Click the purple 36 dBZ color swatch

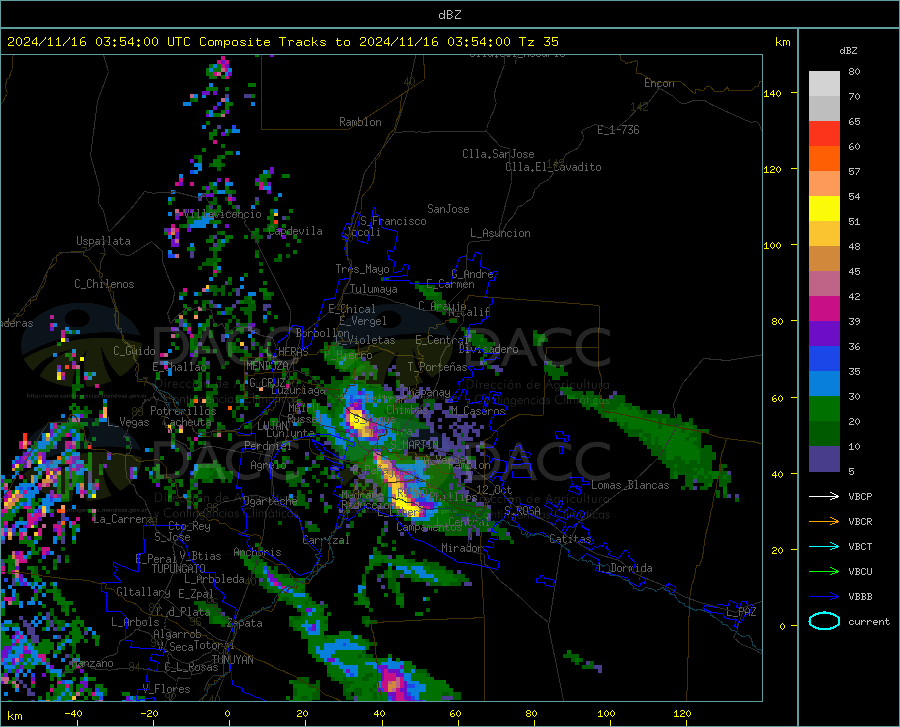[824, 334]
